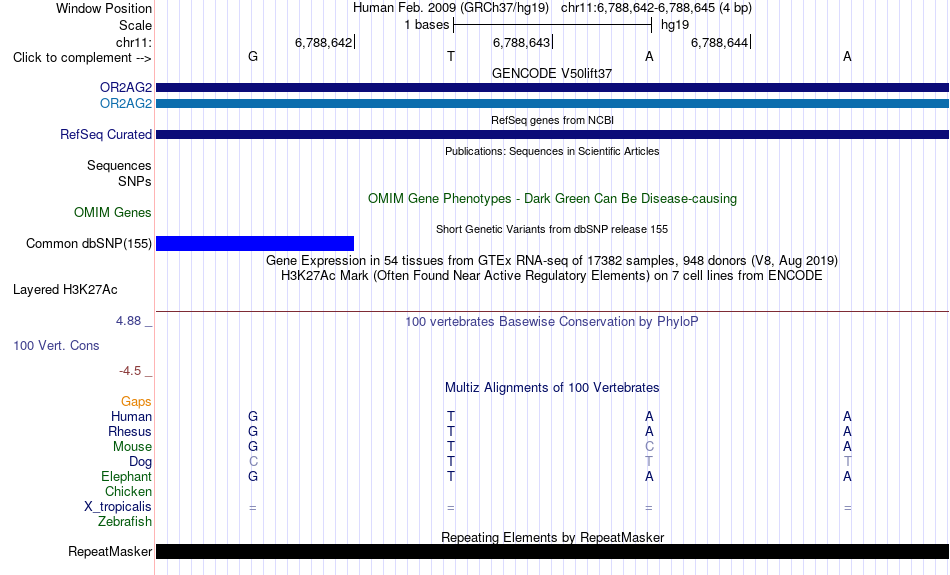The image size is (950, 575).
Task: Click the -4.5 PhyloP lower limit value
Action: click(x=130, y=371)
